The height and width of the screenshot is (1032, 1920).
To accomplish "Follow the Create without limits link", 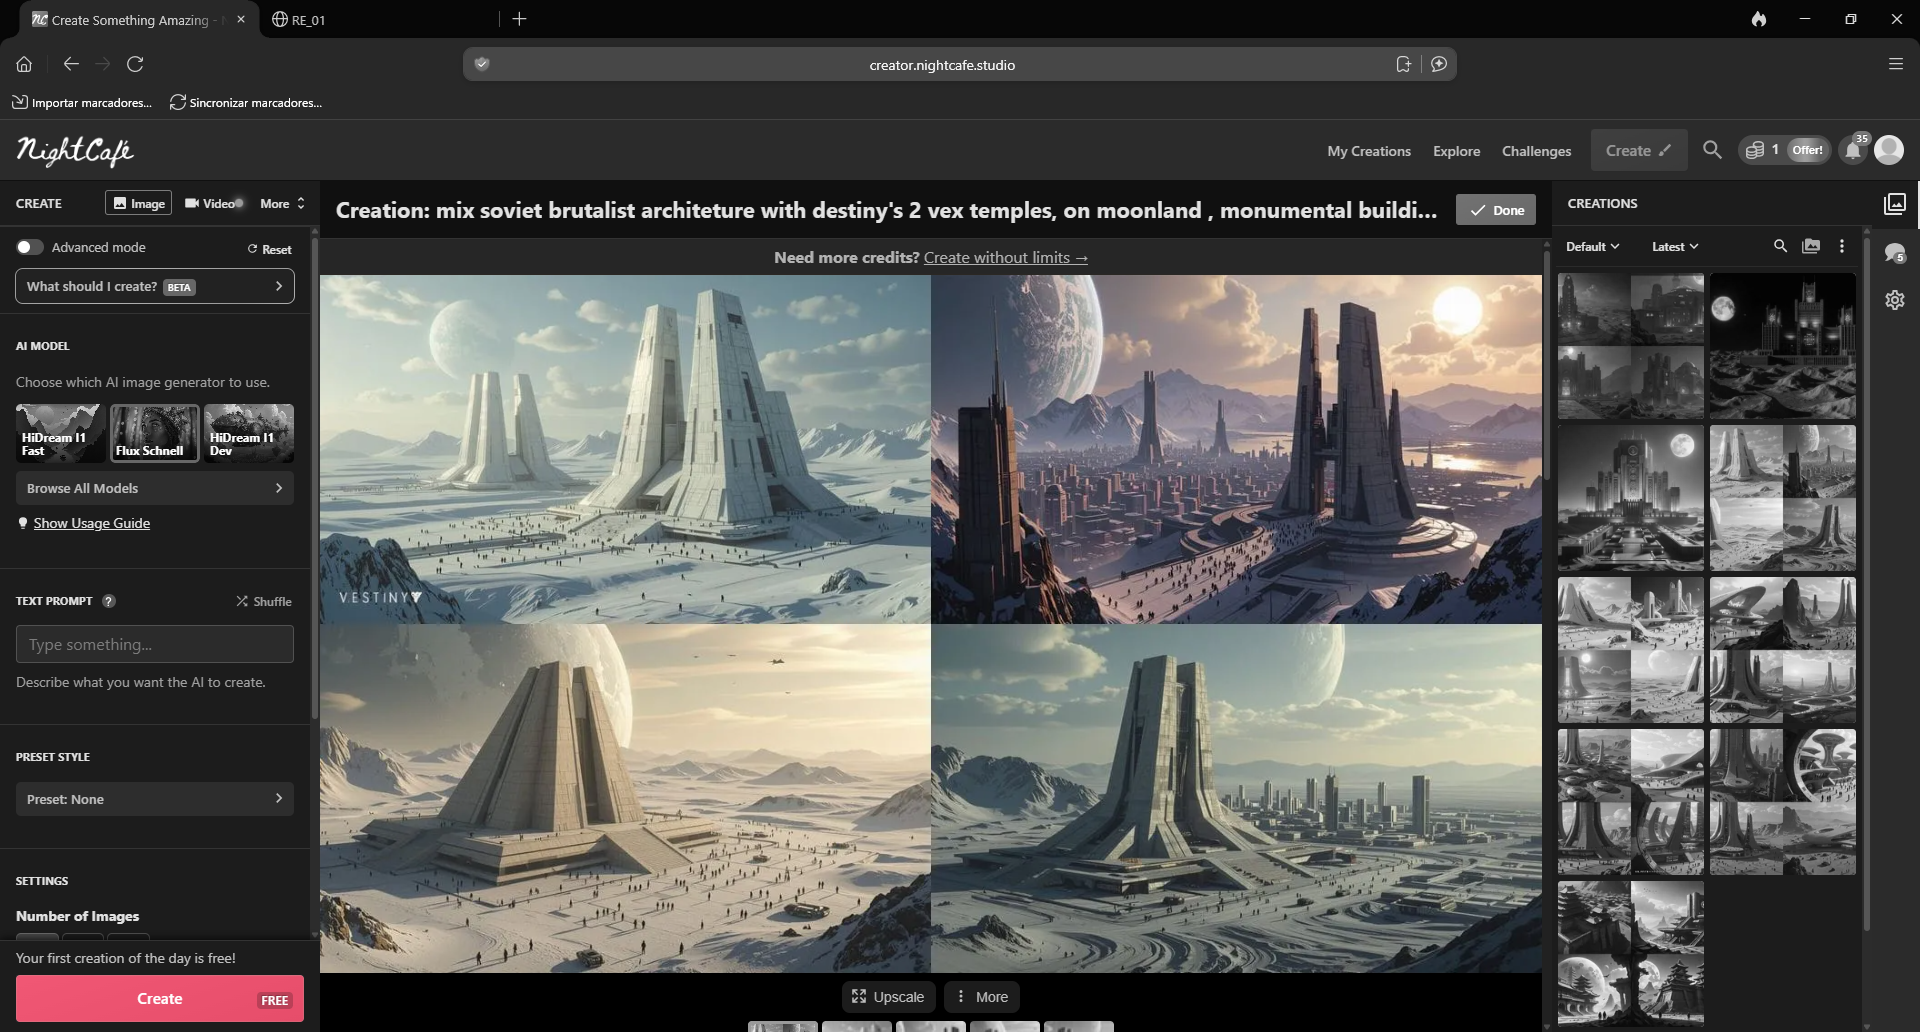I will (1004, 257).
